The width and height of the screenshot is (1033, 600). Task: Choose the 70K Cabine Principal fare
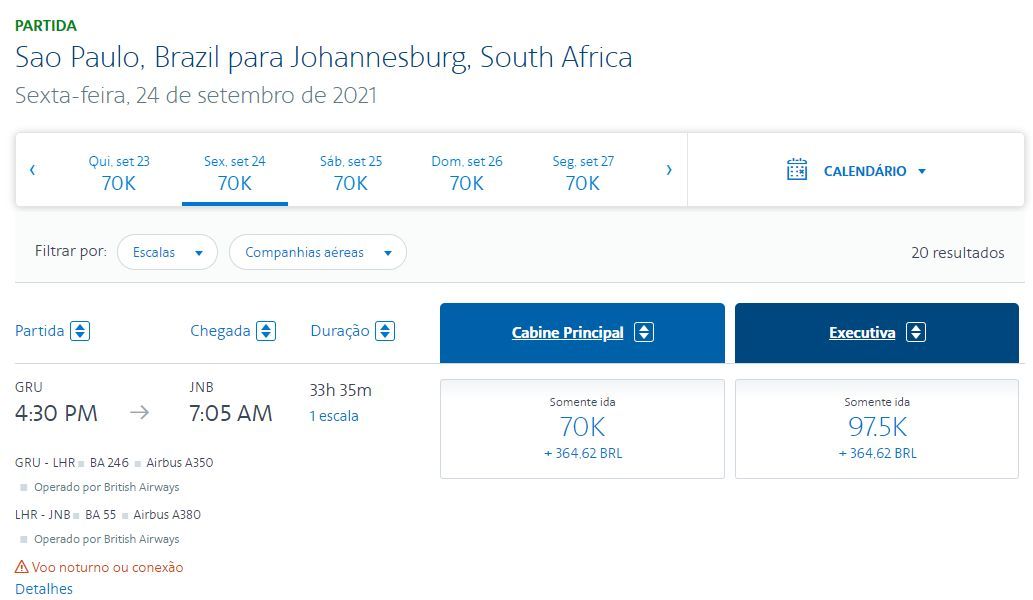[582, 429]
